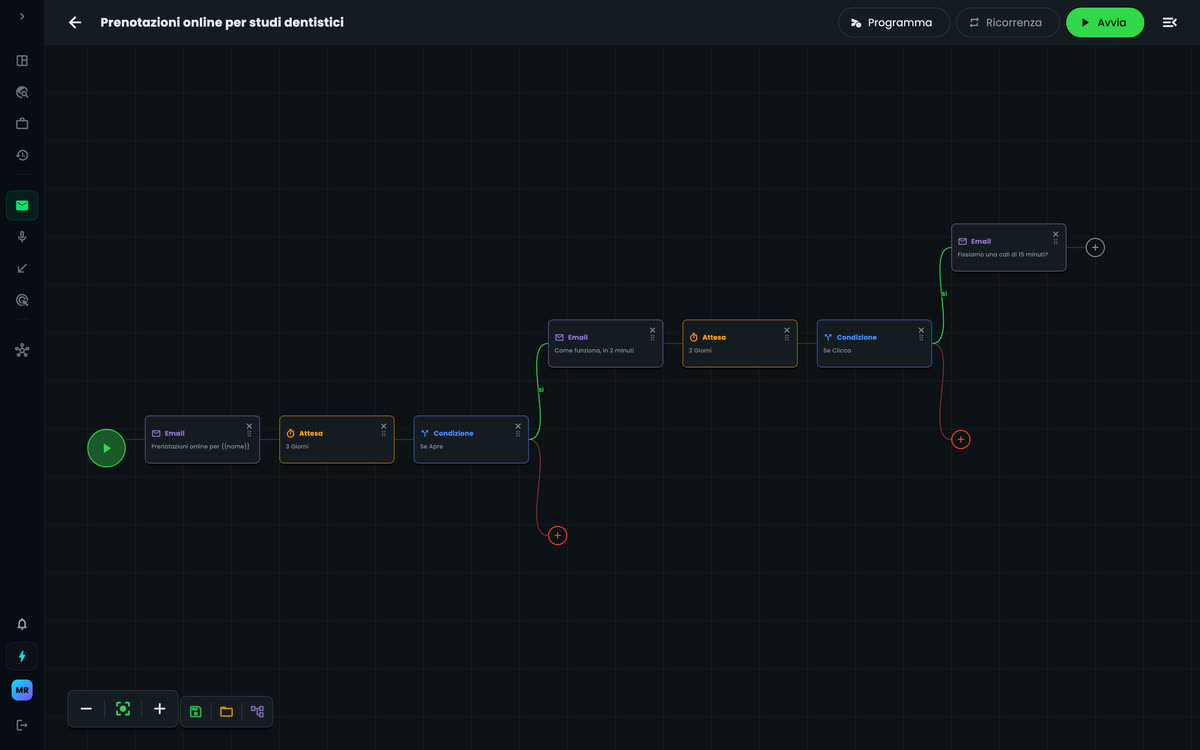Screen dimensions: 1200x750
Task: Click the '2 Giorni' wait text
Action: click(x=698, y=350)
